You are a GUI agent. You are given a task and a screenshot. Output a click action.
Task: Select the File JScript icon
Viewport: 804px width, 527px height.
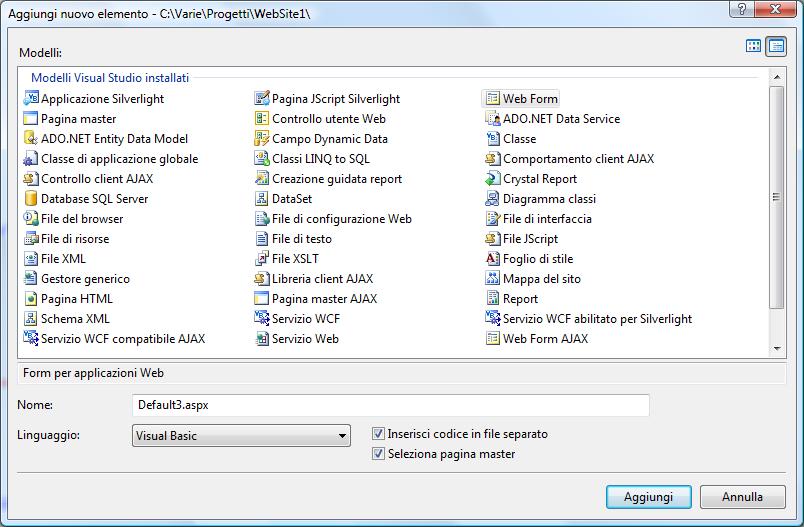493,238
